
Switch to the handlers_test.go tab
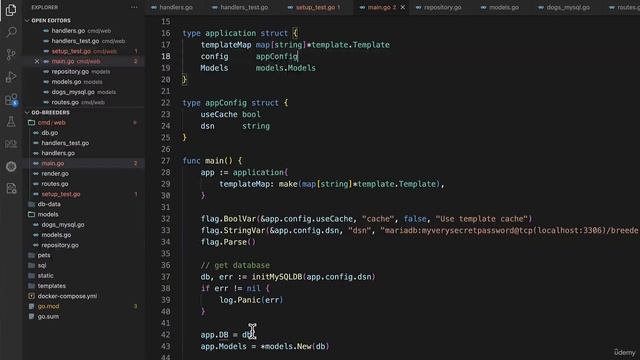[x=240, y=7]
